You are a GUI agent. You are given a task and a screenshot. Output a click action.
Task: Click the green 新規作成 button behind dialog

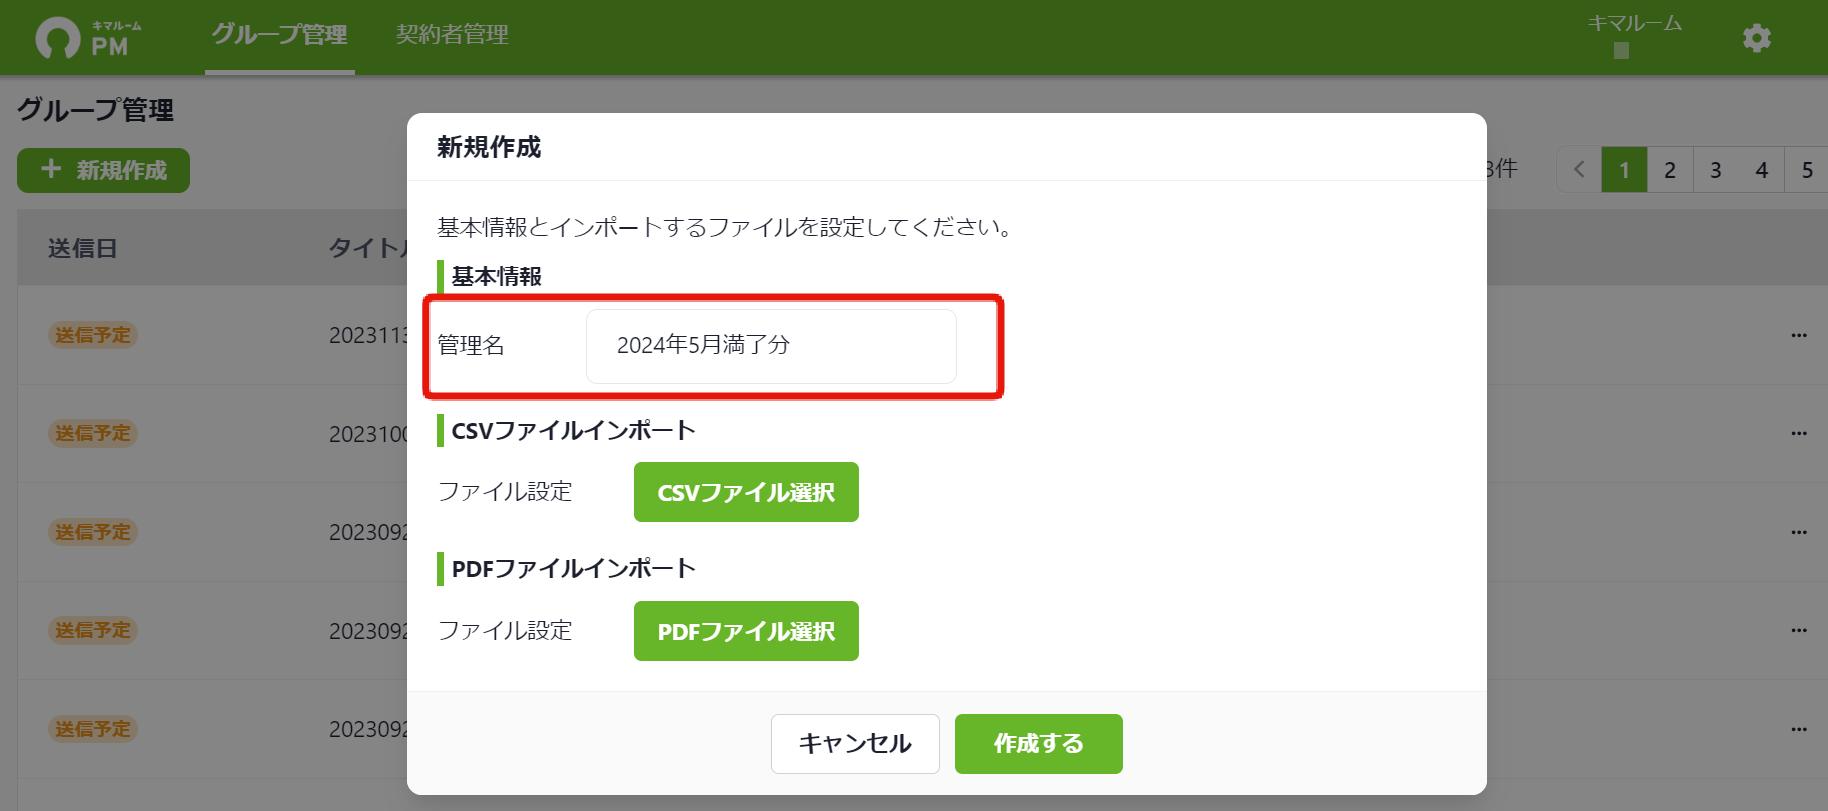pyautogui.click(x=103, y=170)
